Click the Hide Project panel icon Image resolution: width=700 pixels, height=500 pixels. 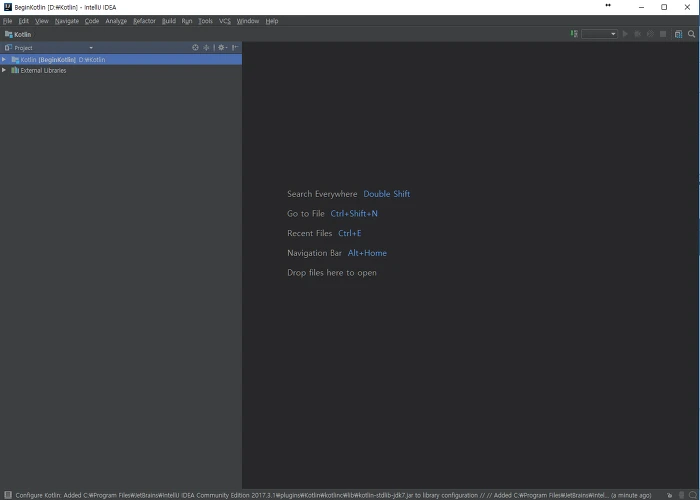coord(235,47)
